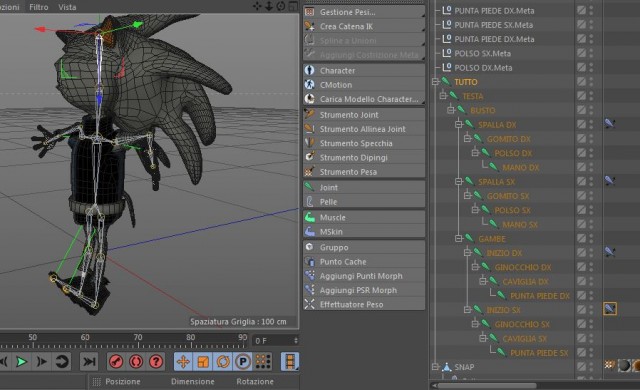Open the CMotion icon entry

tap(310, 84)
